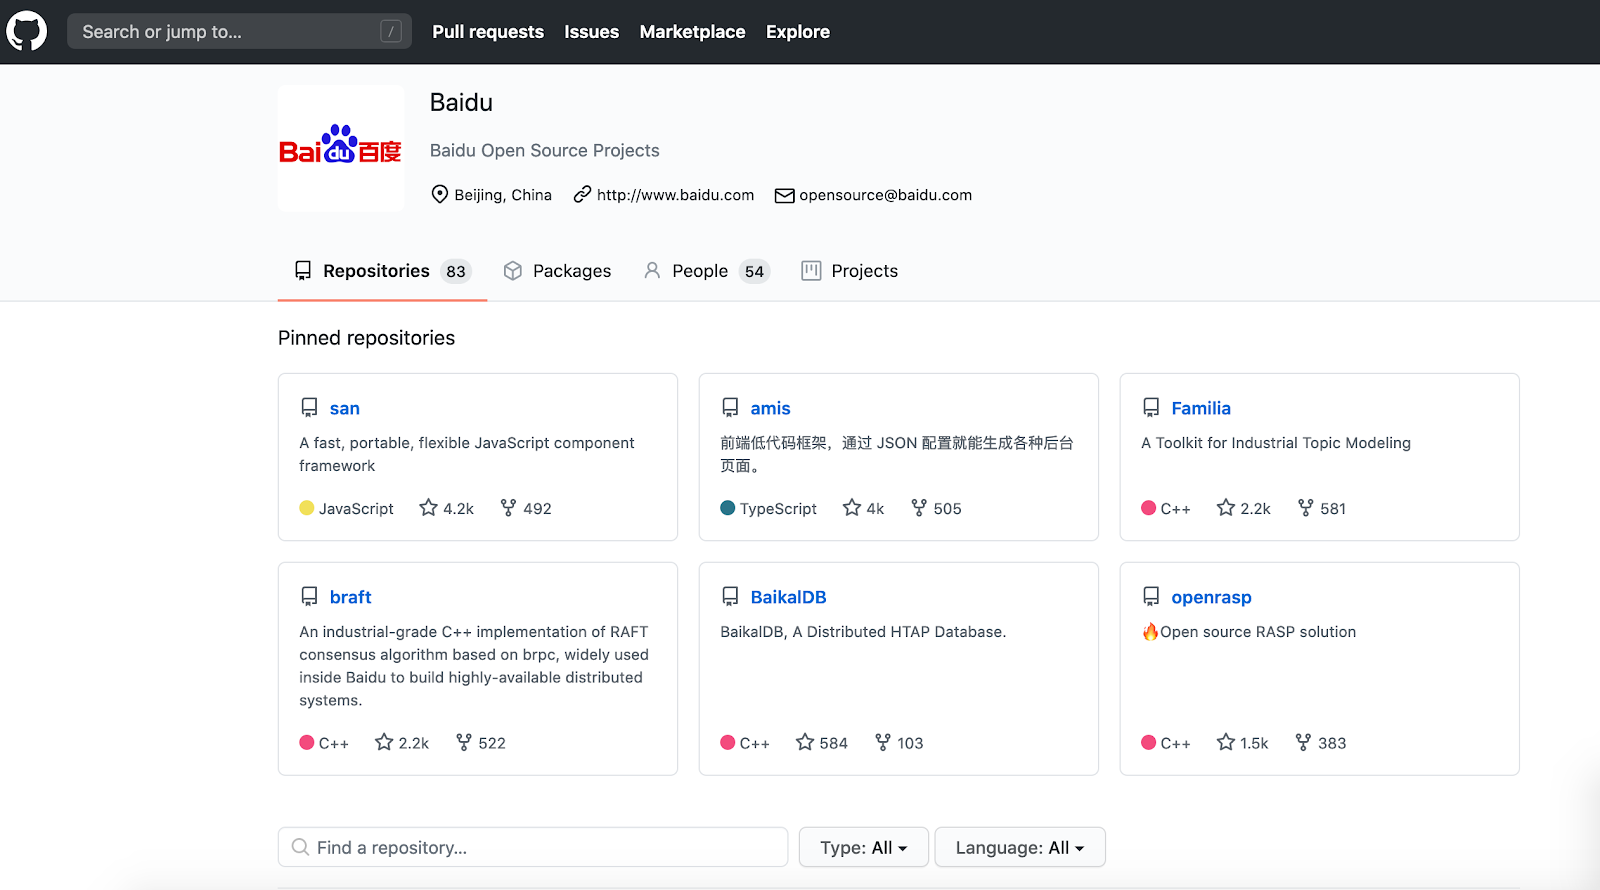
Task: Click the pink C++ language dot on openrasp
Action: coord(1149,742)
